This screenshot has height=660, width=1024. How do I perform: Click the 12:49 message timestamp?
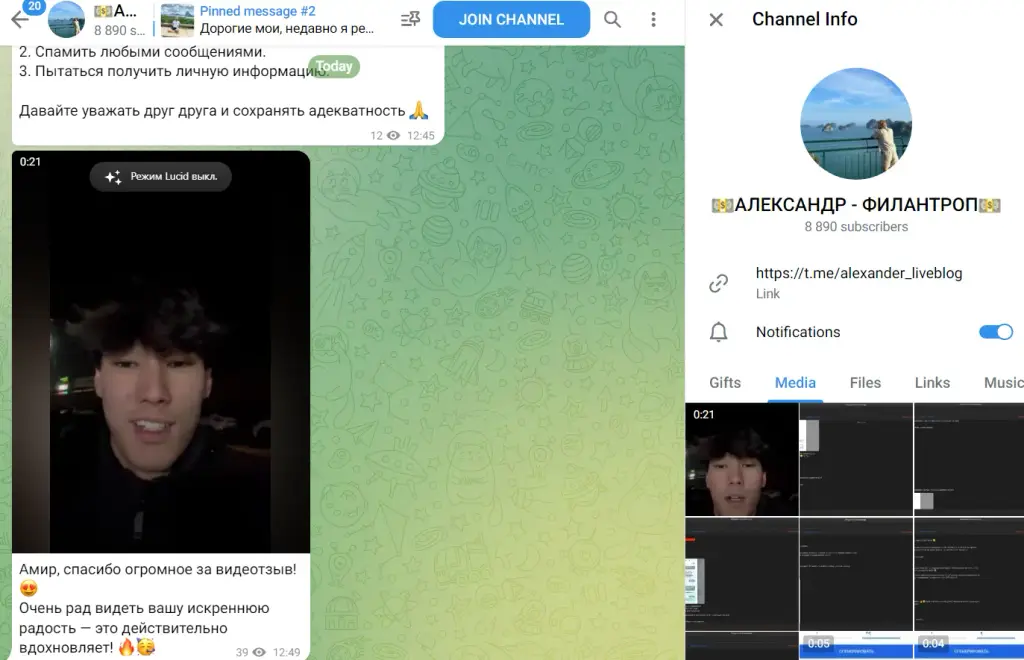pyautogui.click(x=287, y=652)
